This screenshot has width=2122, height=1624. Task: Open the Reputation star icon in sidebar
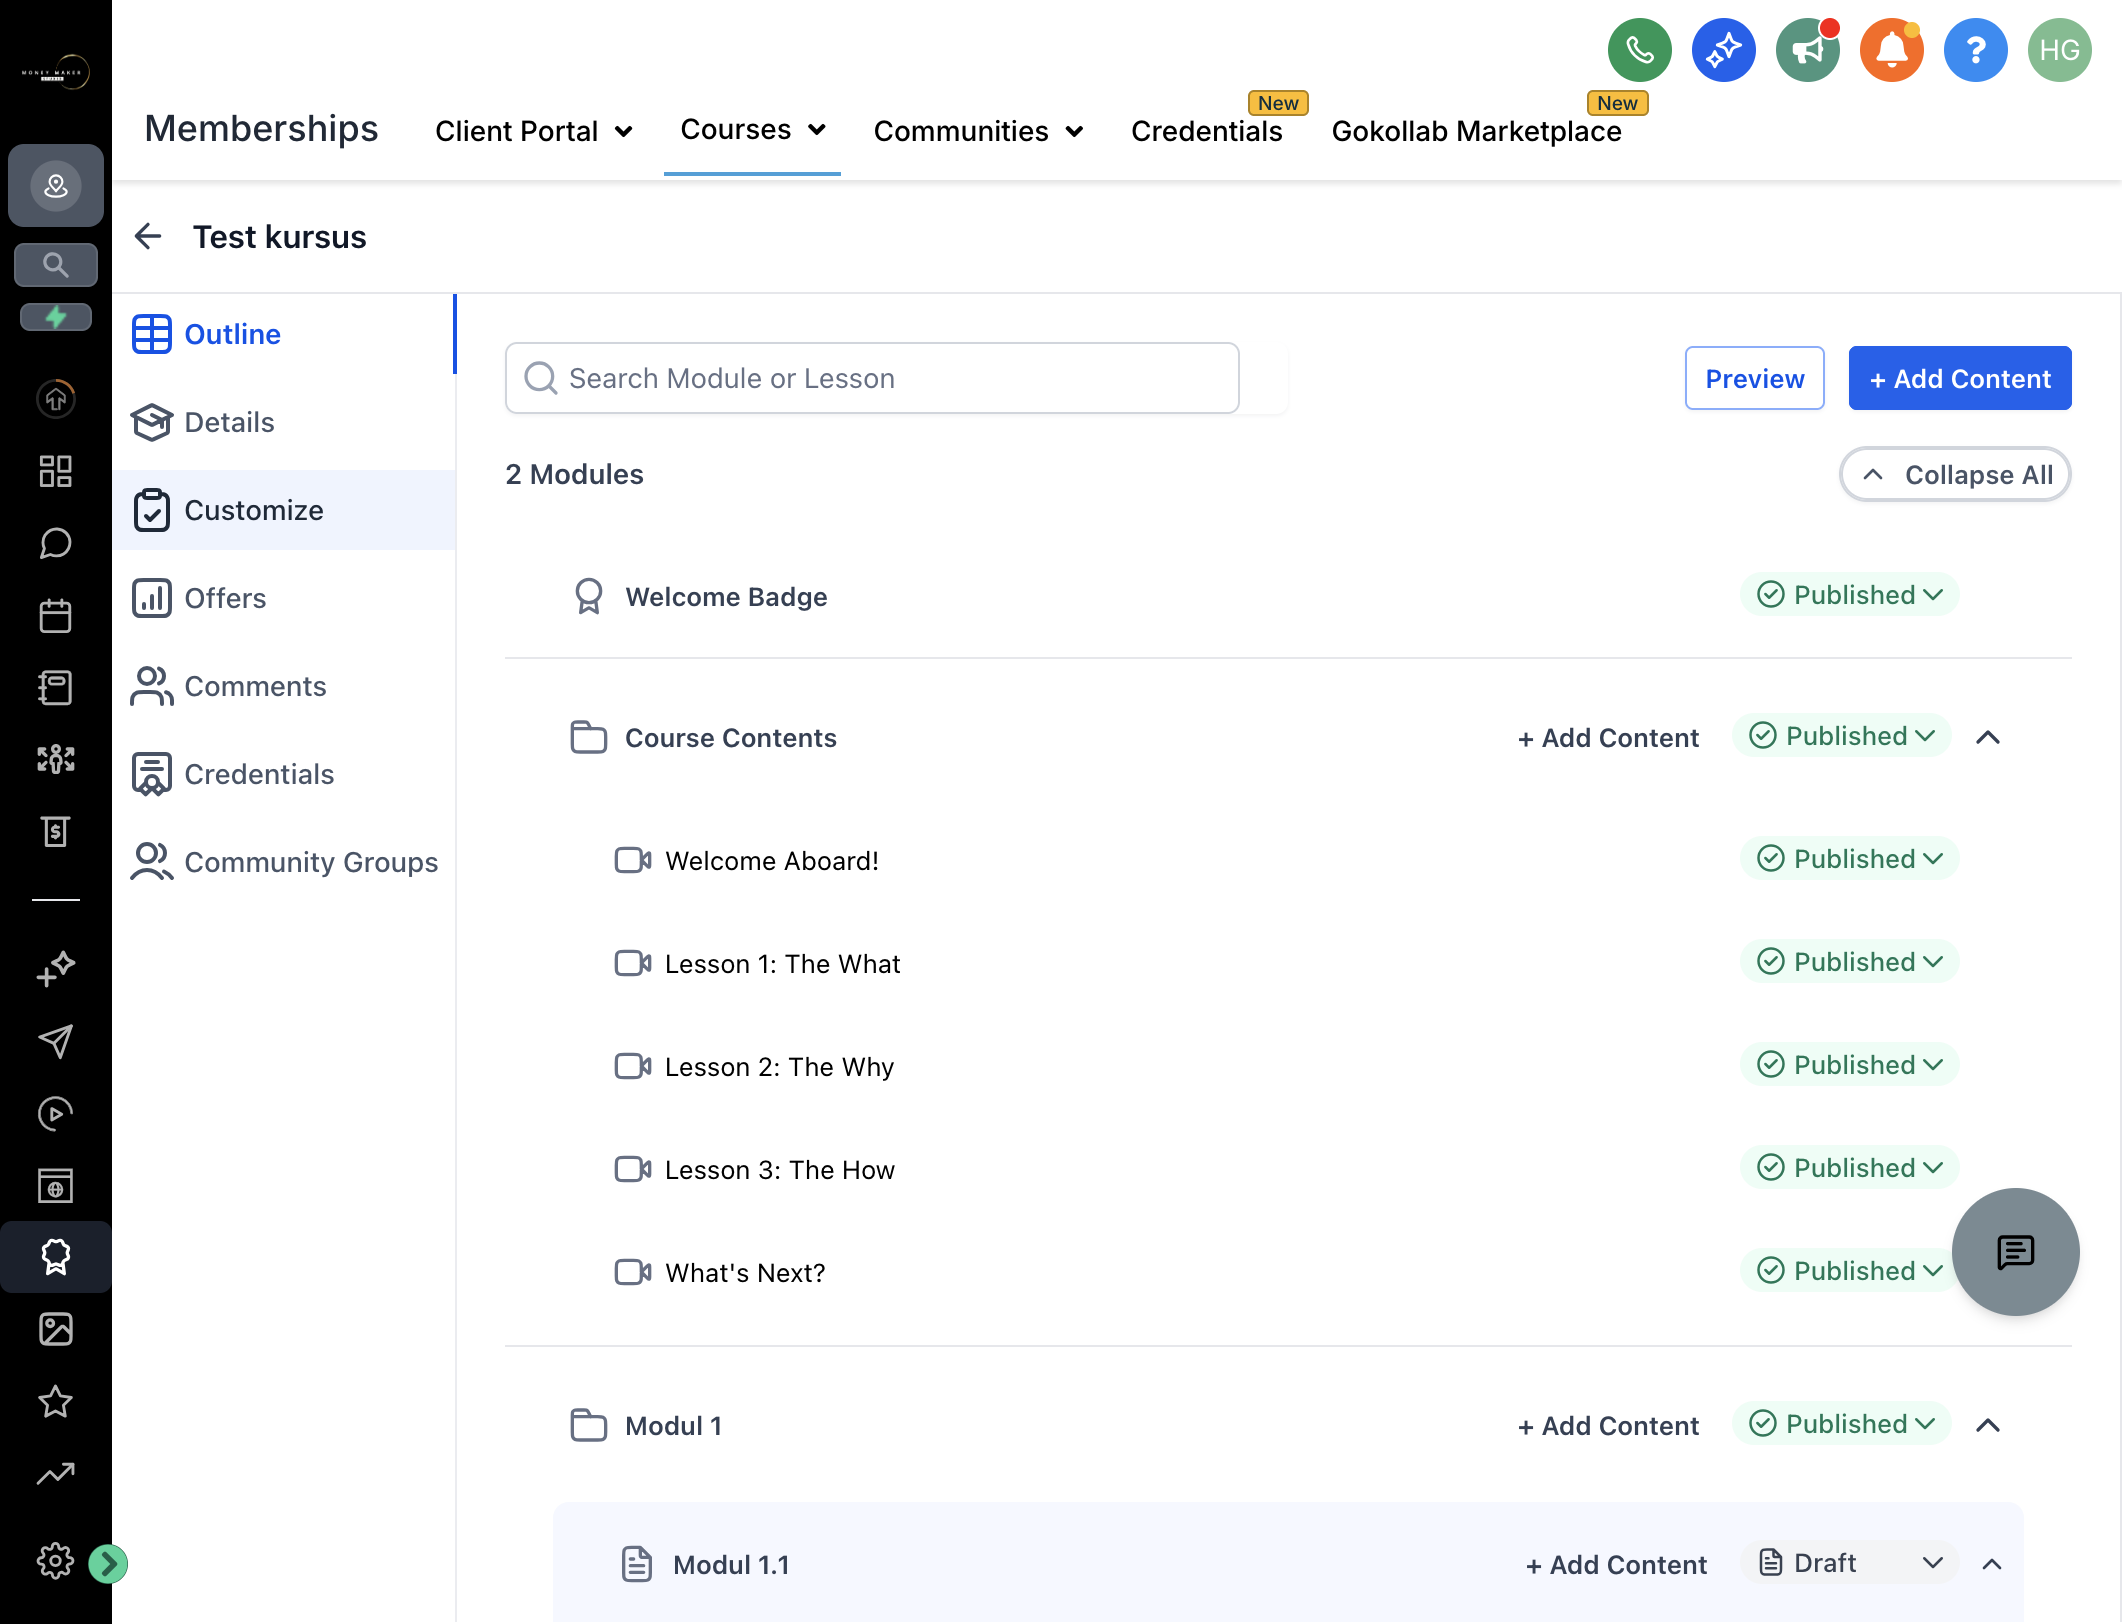pos(56,1401)
